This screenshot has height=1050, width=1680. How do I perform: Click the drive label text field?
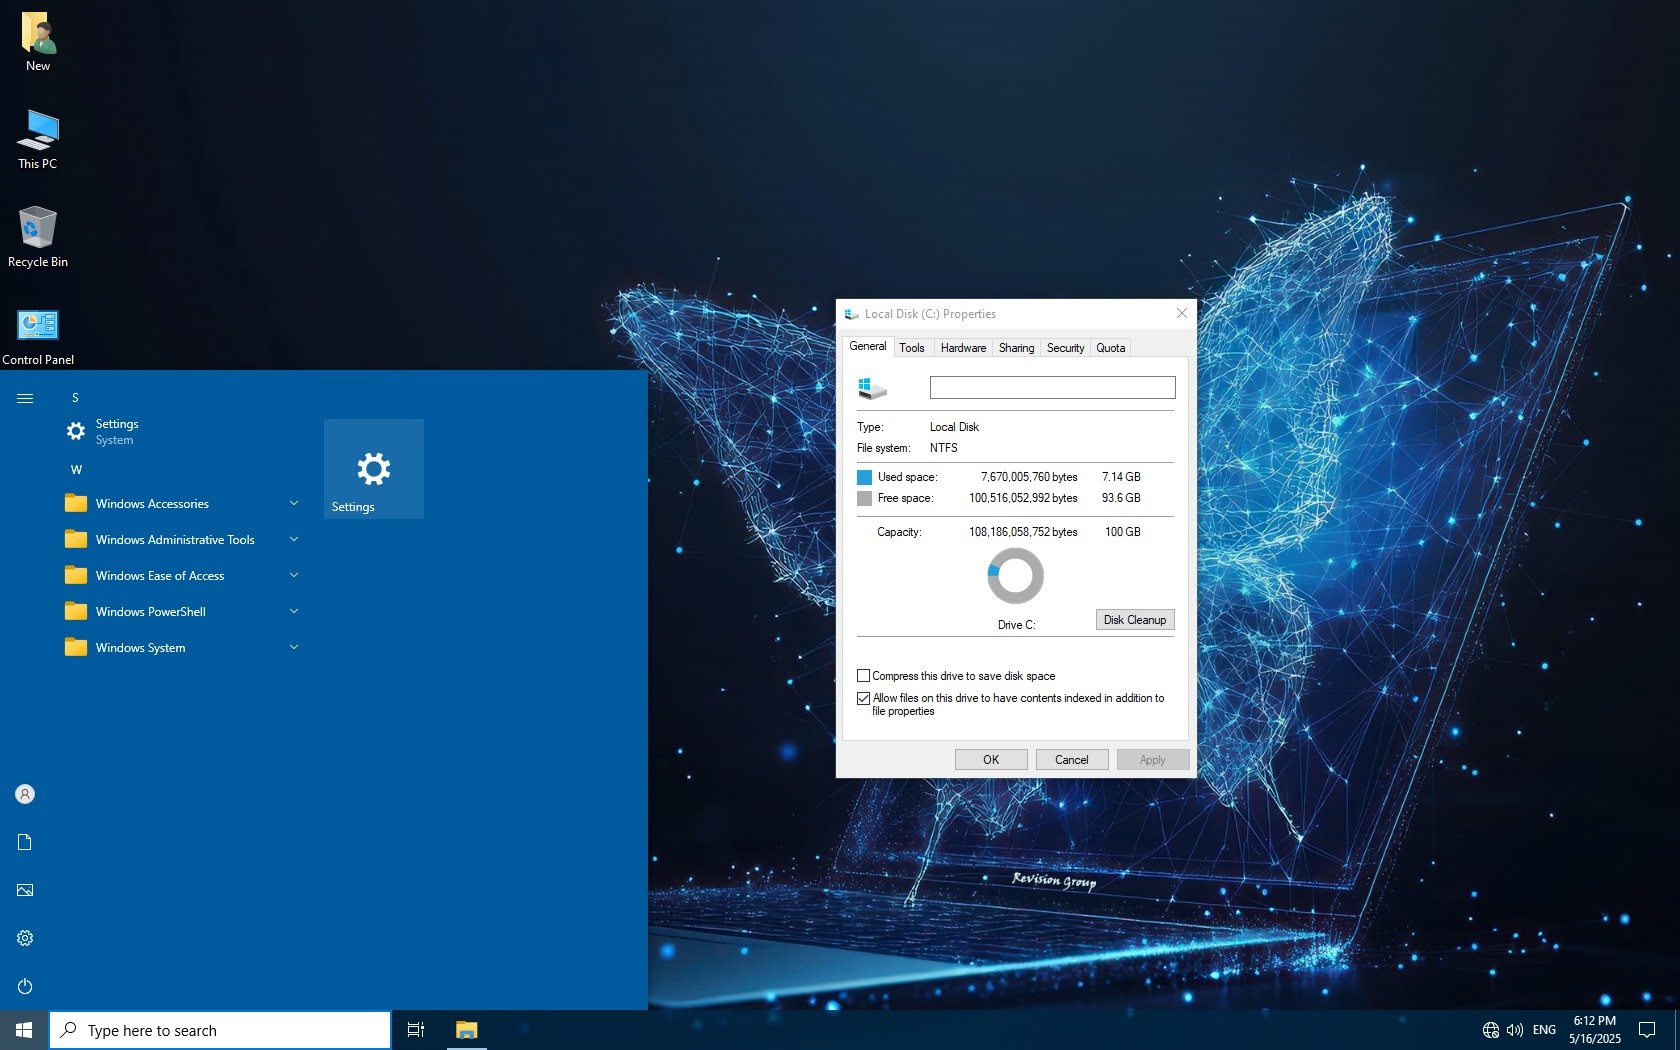(1052, 388)
